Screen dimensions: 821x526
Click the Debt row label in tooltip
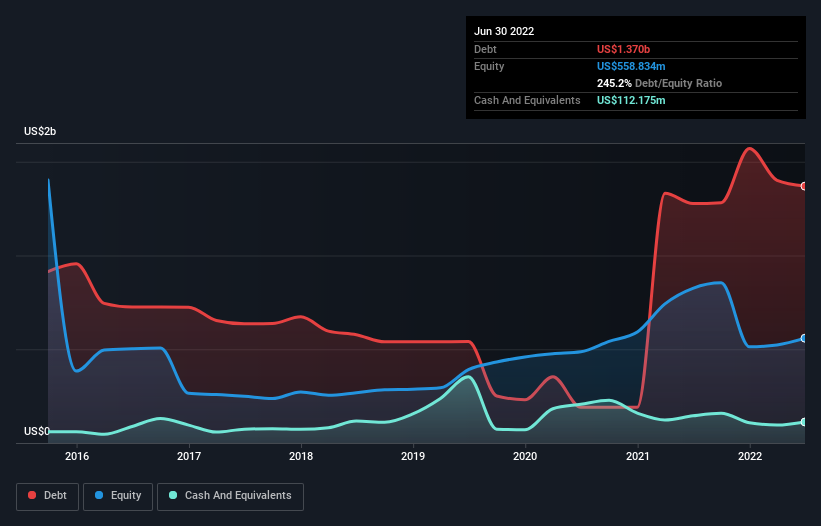coord(485,49)
